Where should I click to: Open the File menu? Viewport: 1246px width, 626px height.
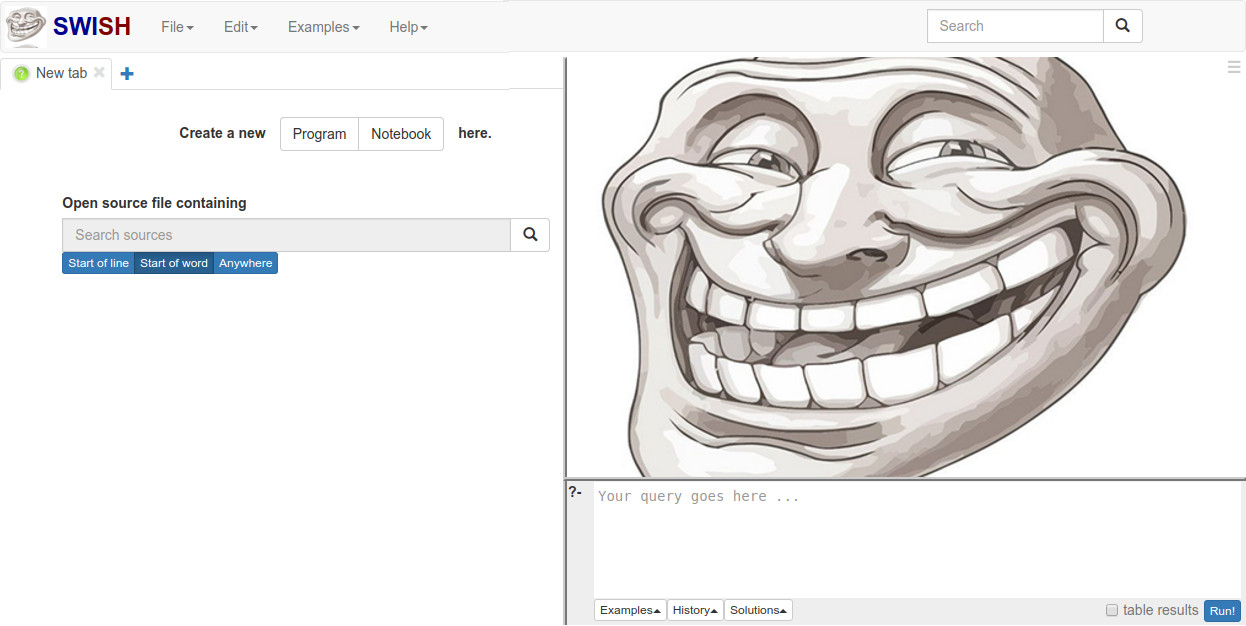(178, 27)
